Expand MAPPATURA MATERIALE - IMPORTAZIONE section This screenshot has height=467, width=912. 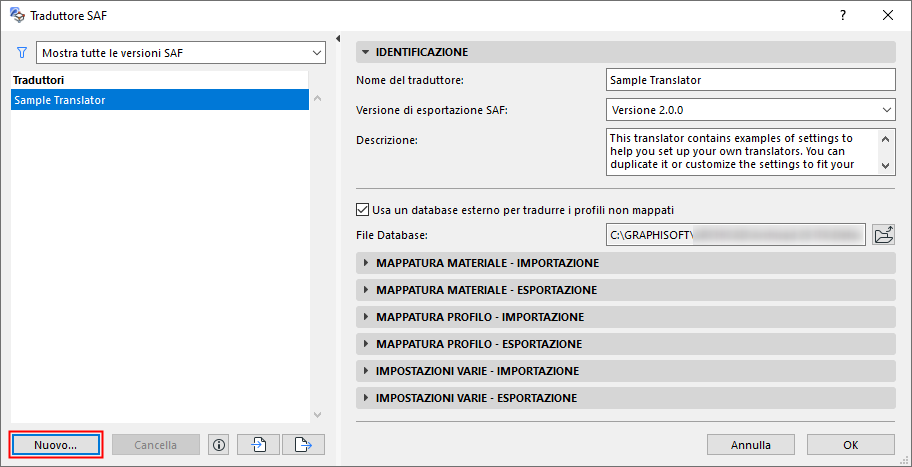pos(625,263)
